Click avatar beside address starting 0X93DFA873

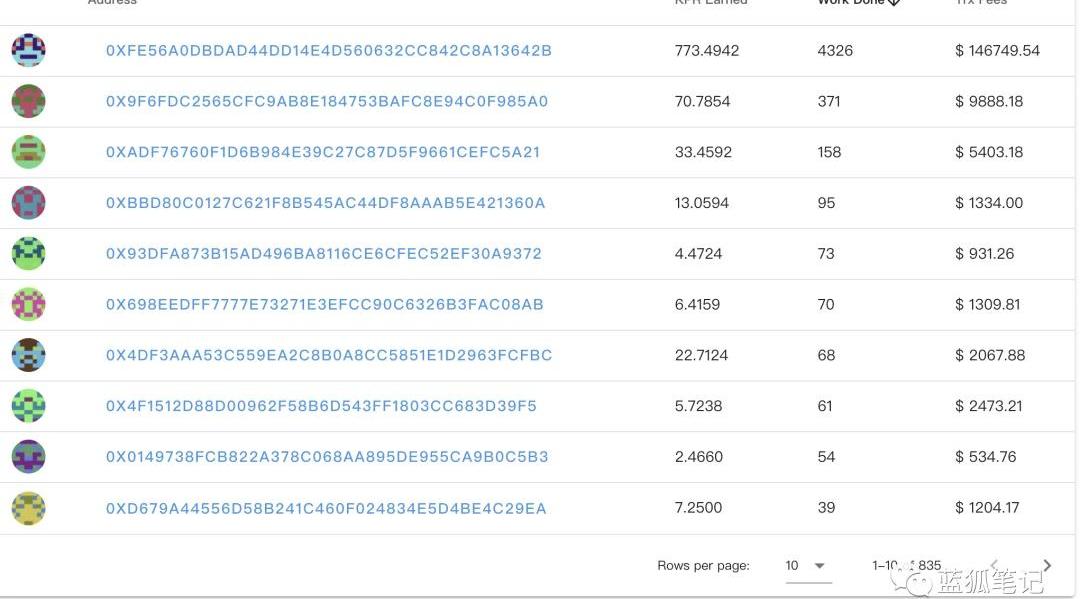point(28,254)
